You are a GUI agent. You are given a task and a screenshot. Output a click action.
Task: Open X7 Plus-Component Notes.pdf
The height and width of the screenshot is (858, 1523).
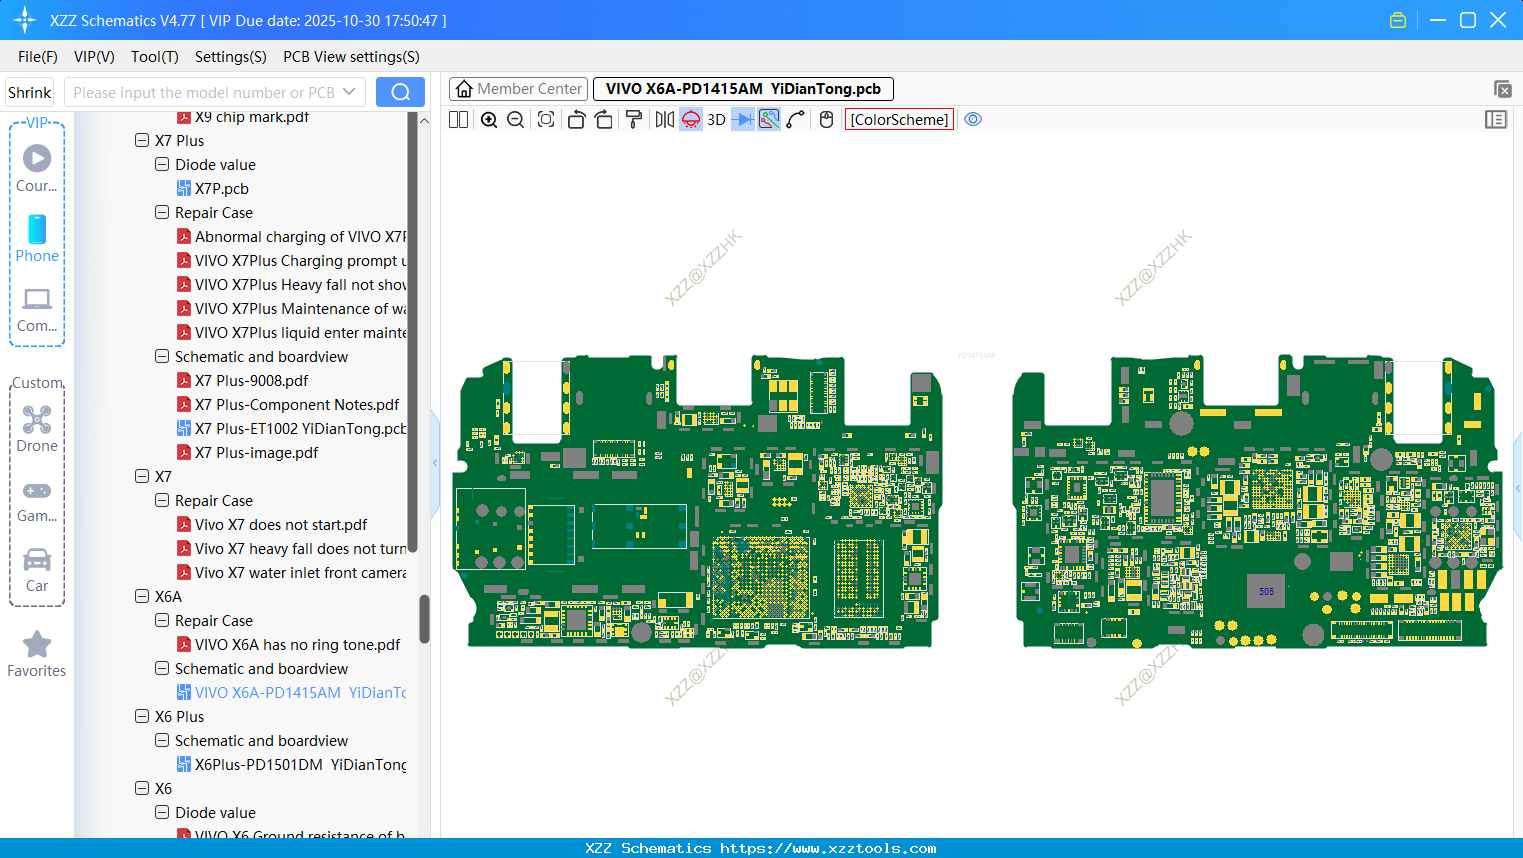pos(288,405)
